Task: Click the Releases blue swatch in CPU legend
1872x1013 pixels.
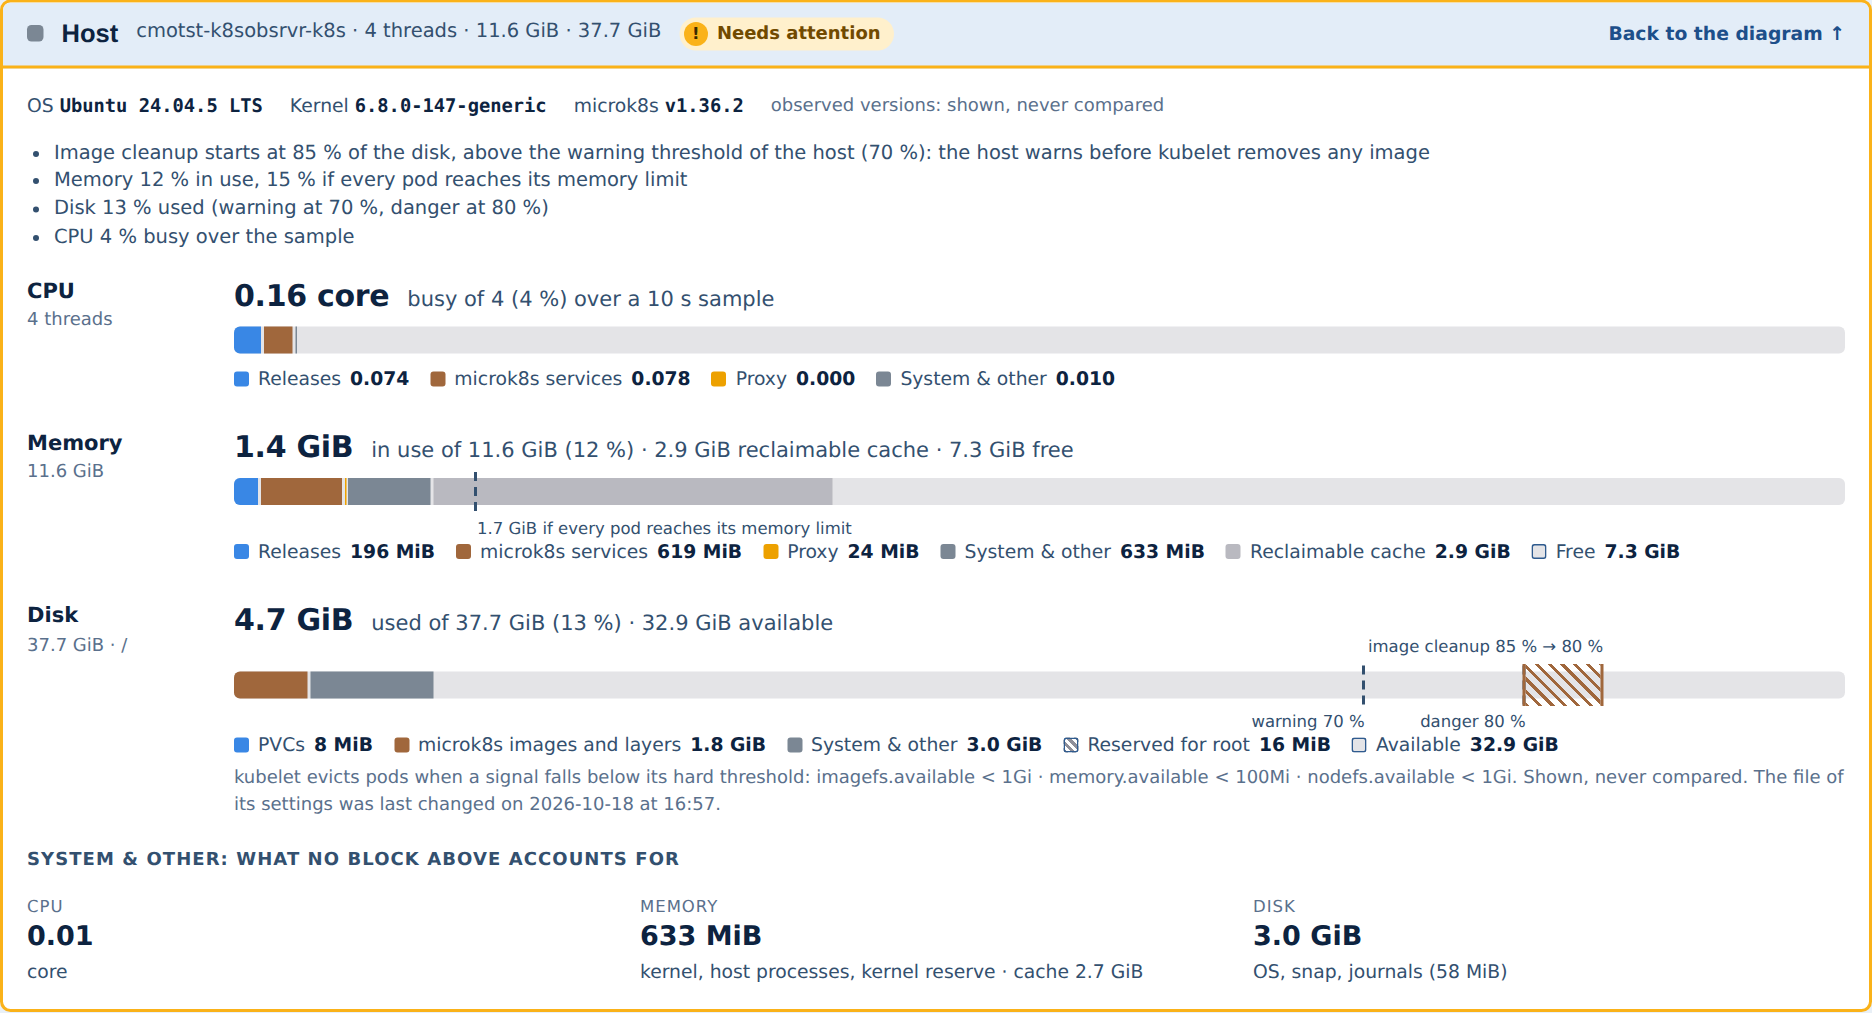Action: tap(241, 379)
